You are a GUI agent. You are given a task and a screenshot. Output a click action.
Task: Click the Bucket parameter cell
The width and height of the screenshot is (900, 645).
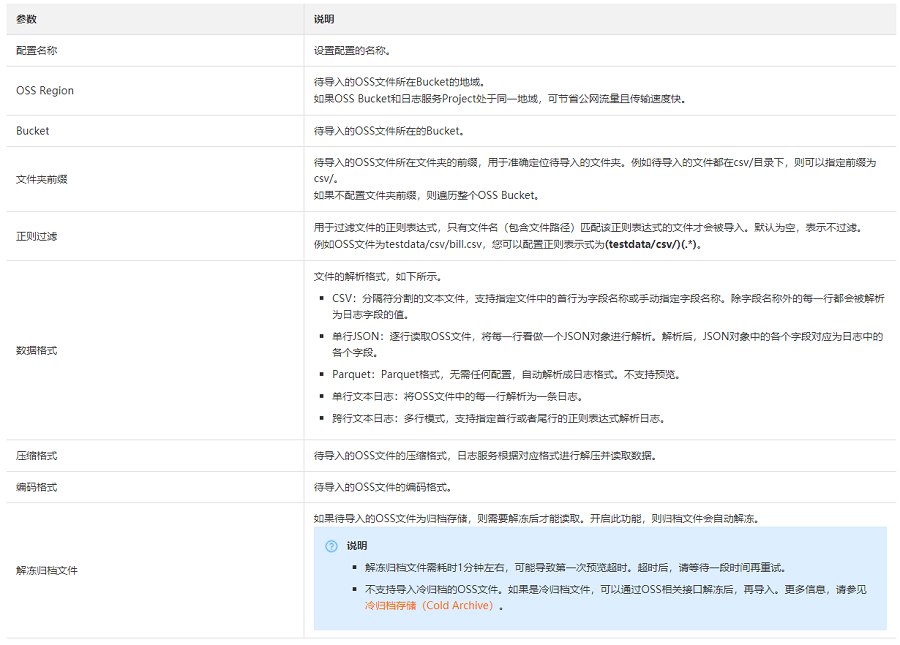155,131
